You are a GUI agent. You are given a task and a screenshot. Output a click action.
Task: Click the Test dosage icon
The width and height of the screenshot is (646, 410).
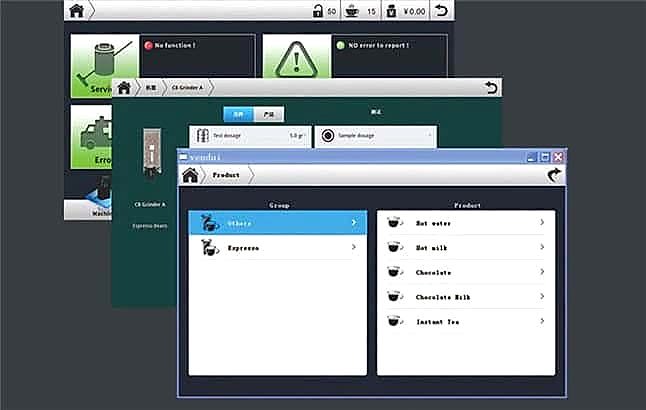(x=203, y=136)
